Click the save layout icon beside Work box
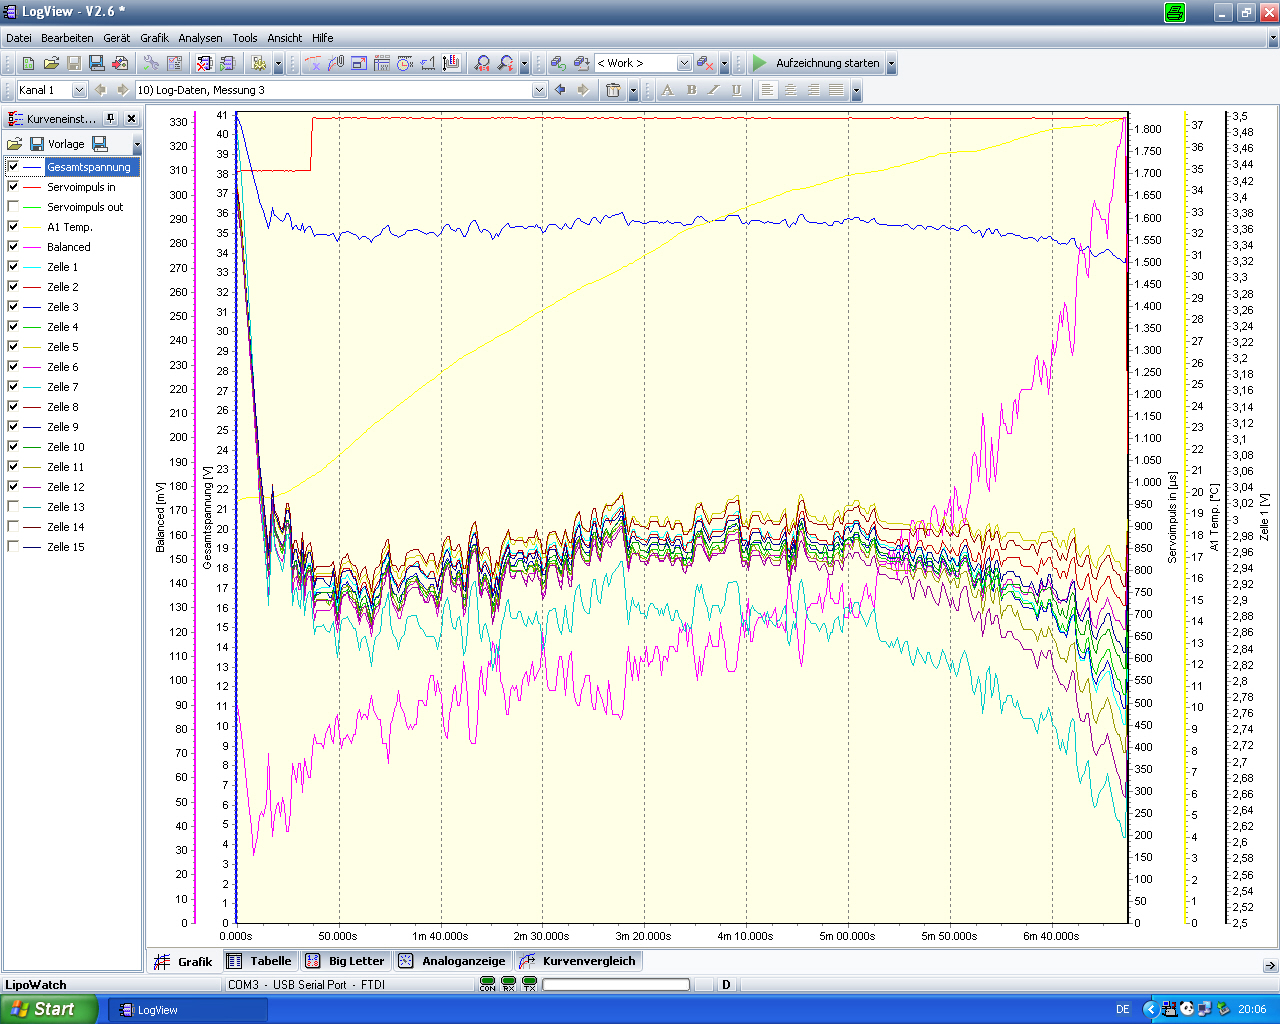 pyautogui.click(x=581, y=63)
